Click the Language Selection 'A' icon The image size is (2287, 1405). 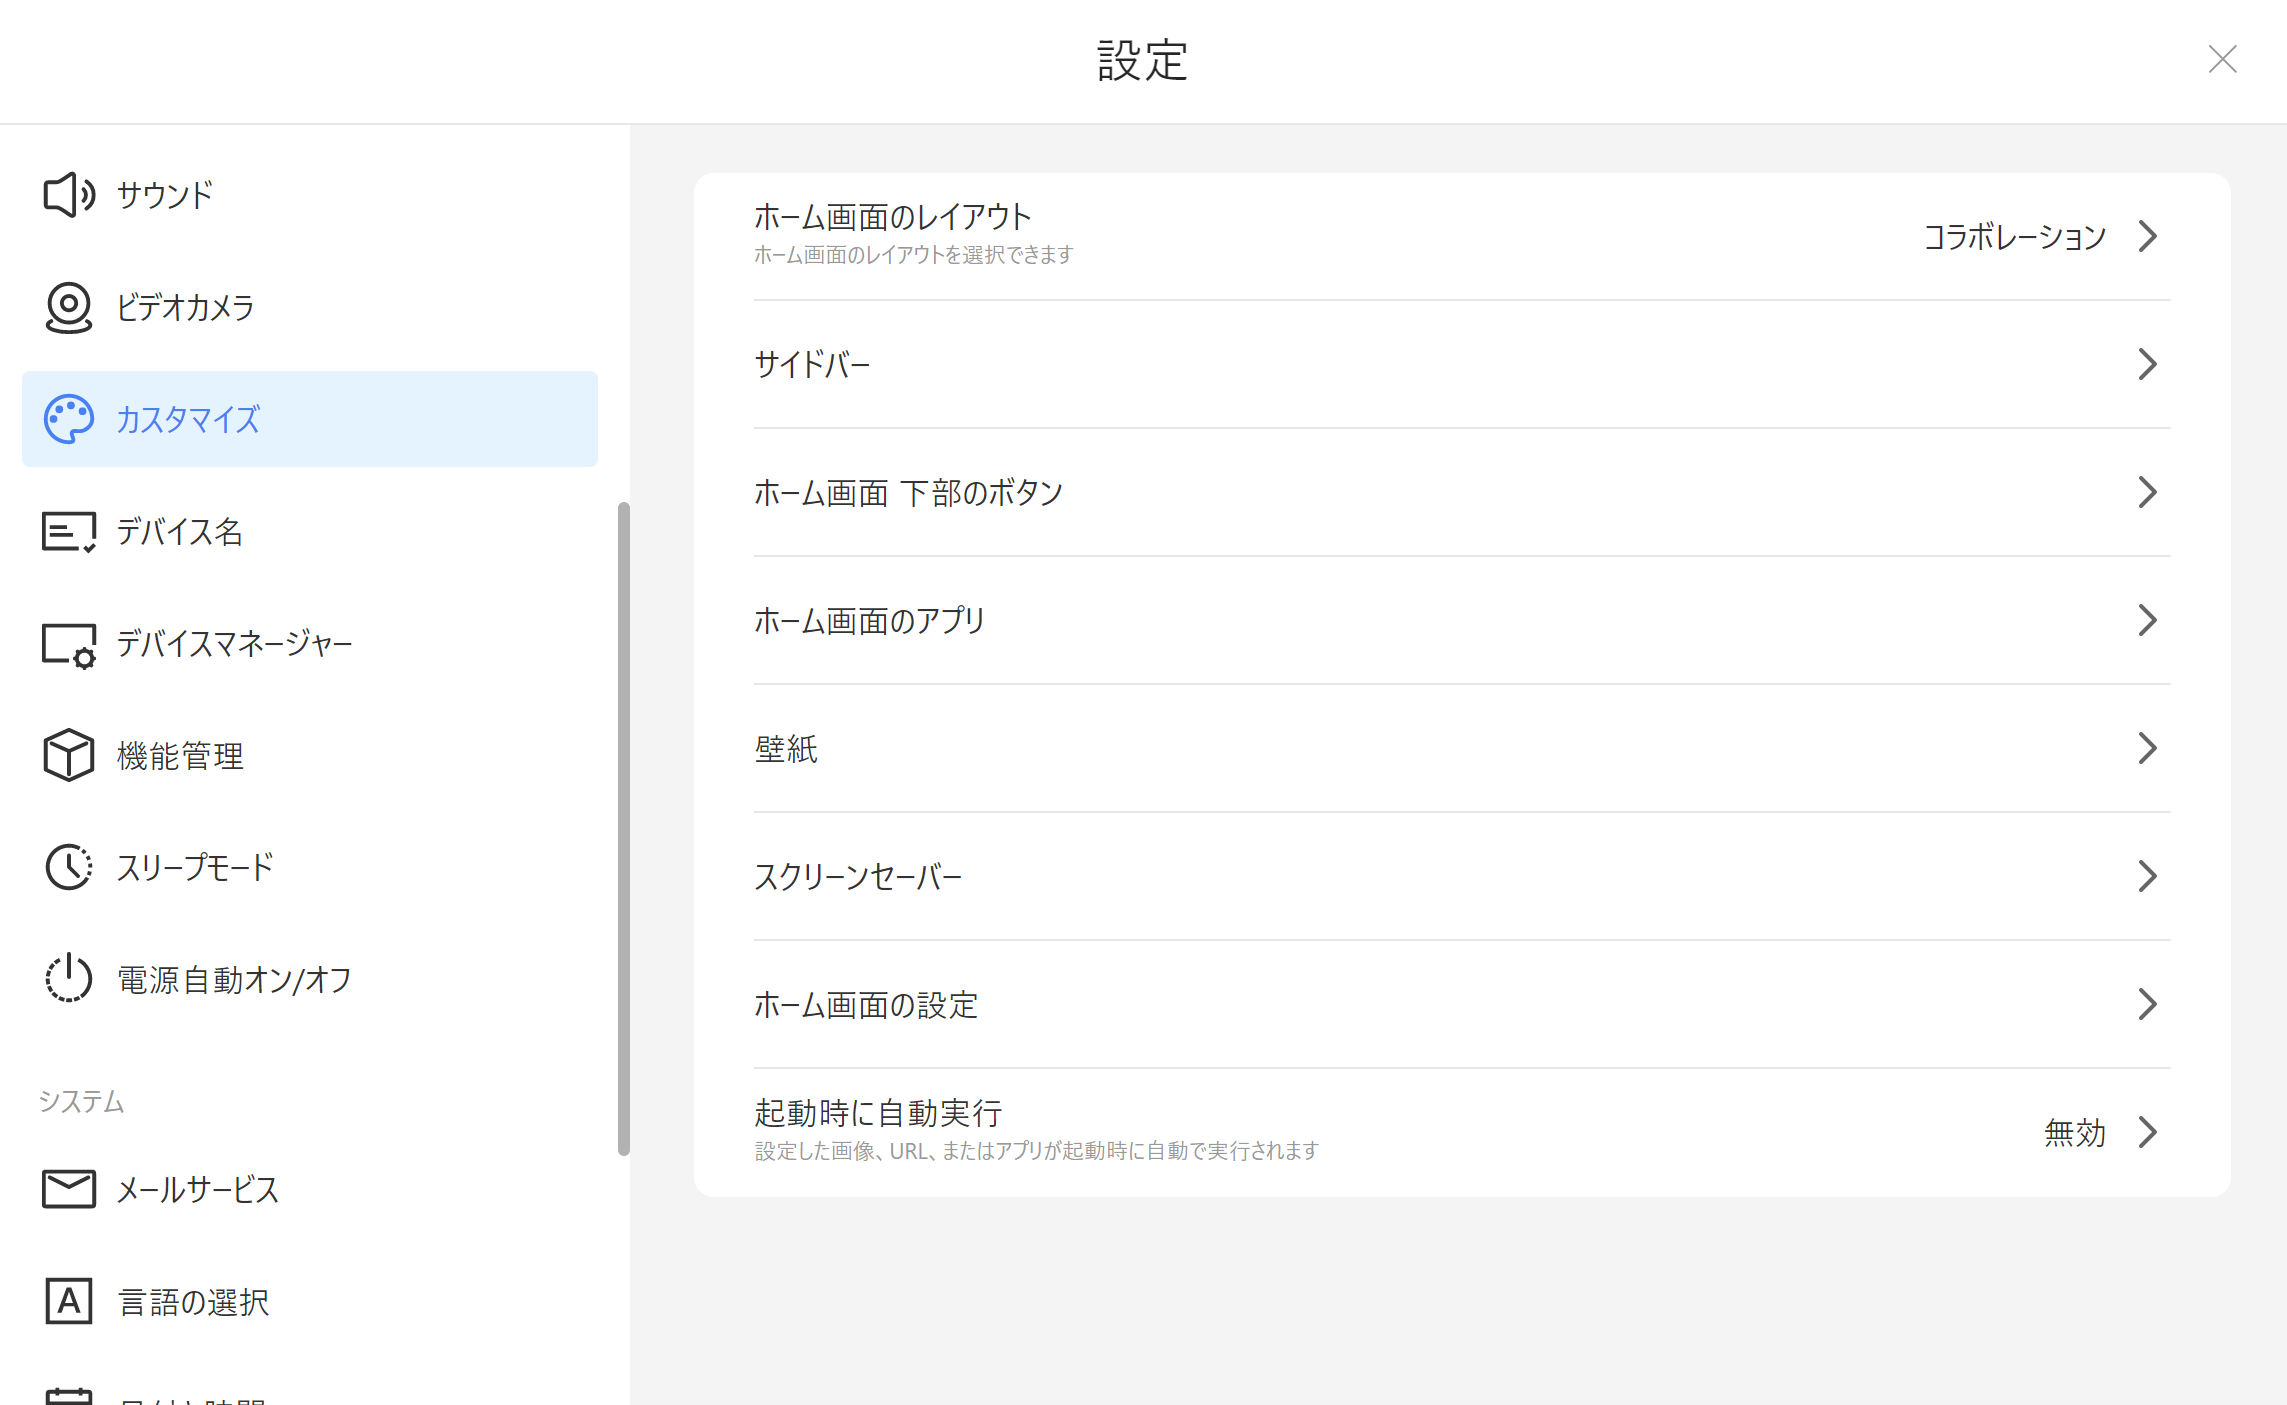68,1301
